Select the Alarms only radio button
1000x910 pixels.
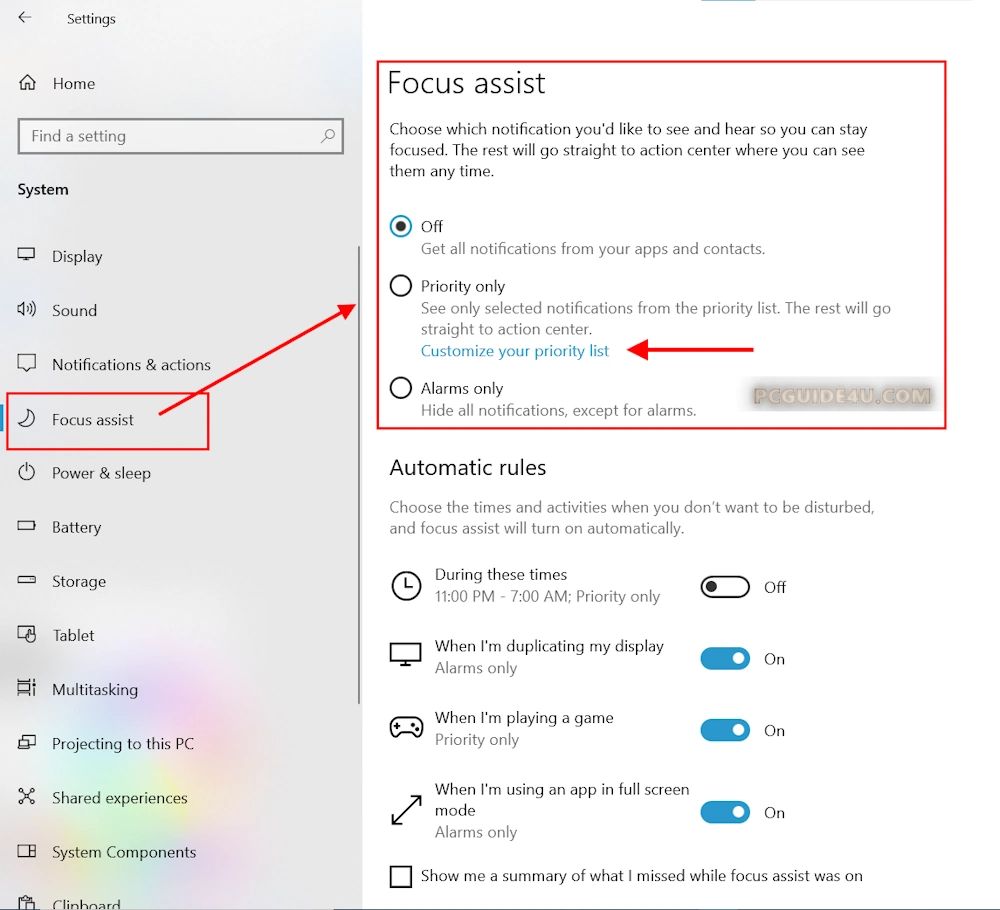click(x=401, y=388)
